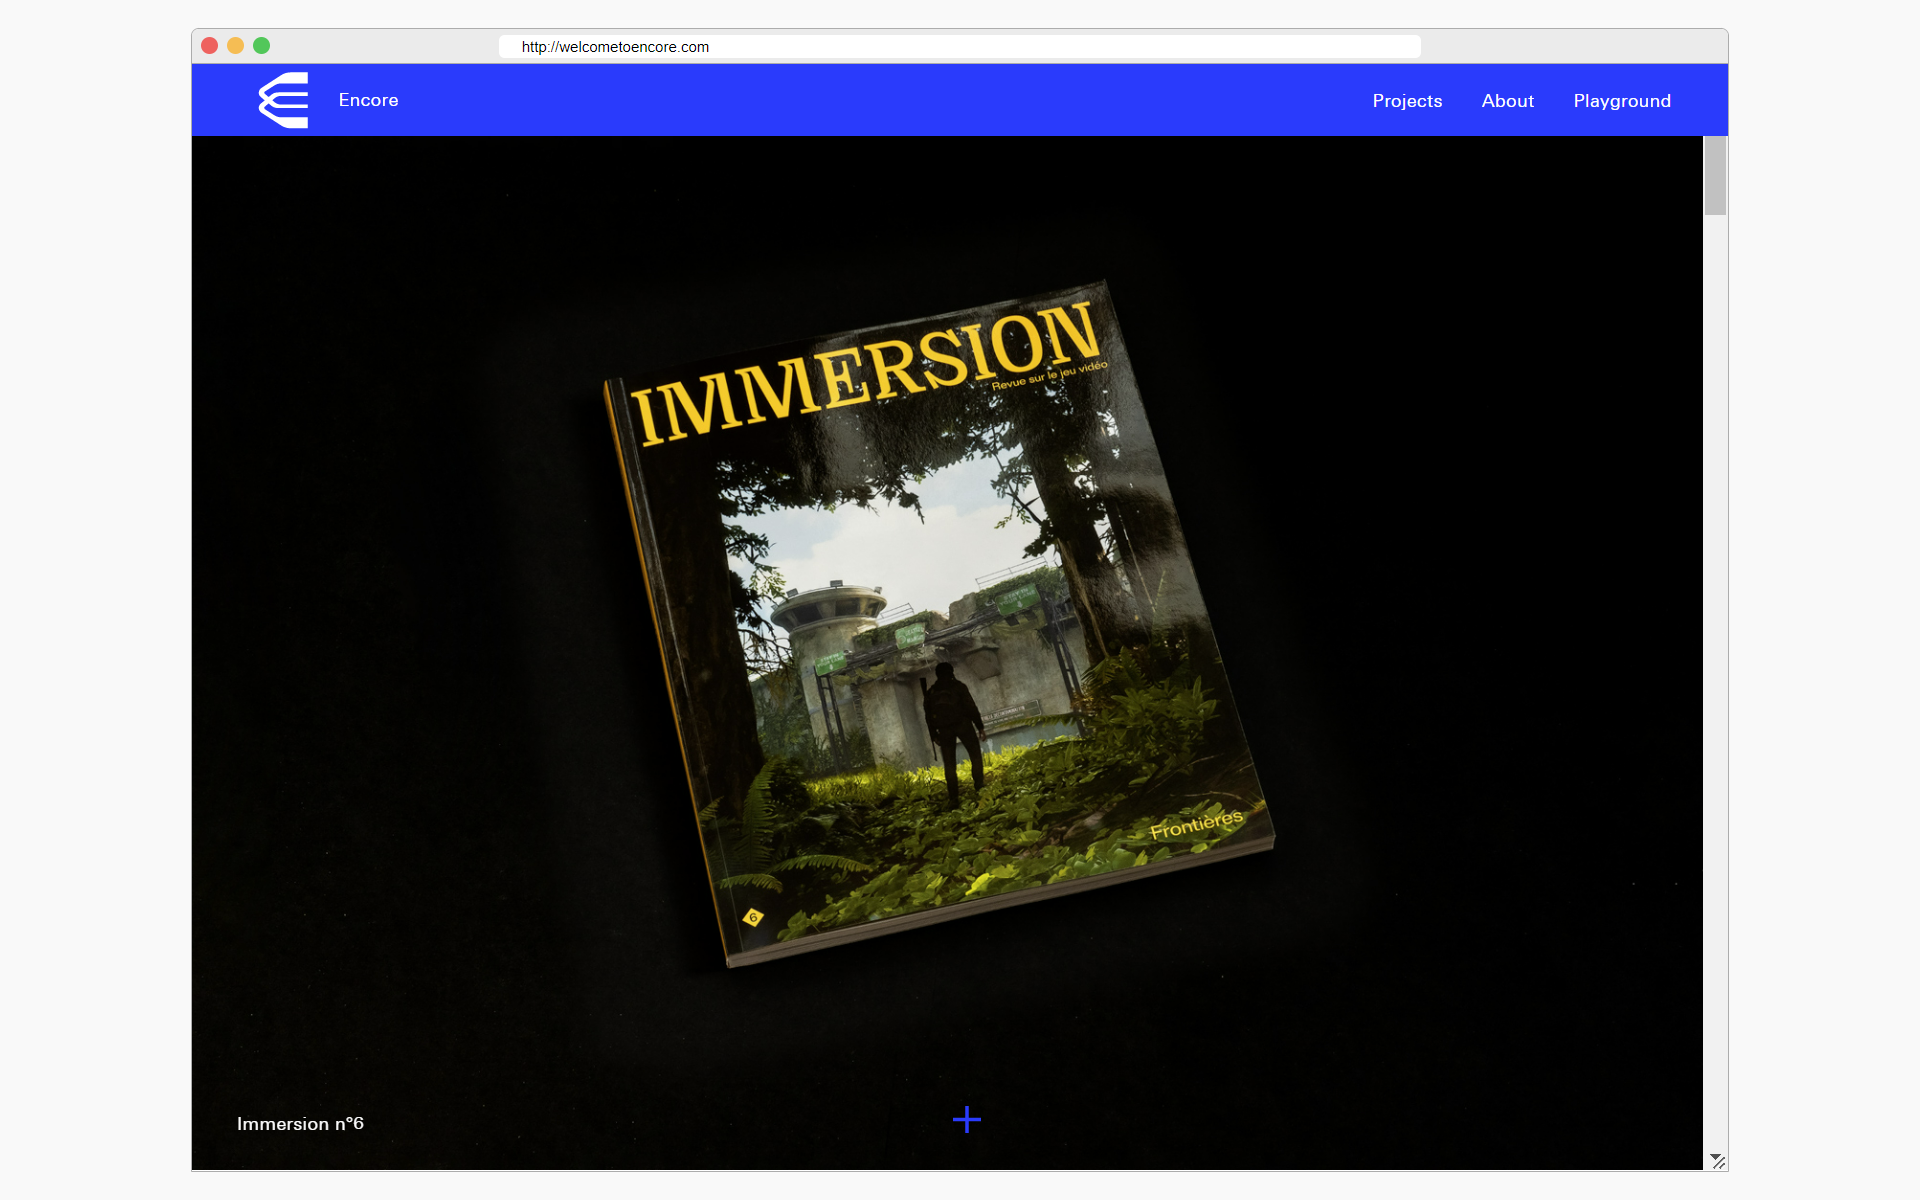This screenshot has width=1920, height=1200.
Task: Open the Playground section
Action: click(1621, 101)
